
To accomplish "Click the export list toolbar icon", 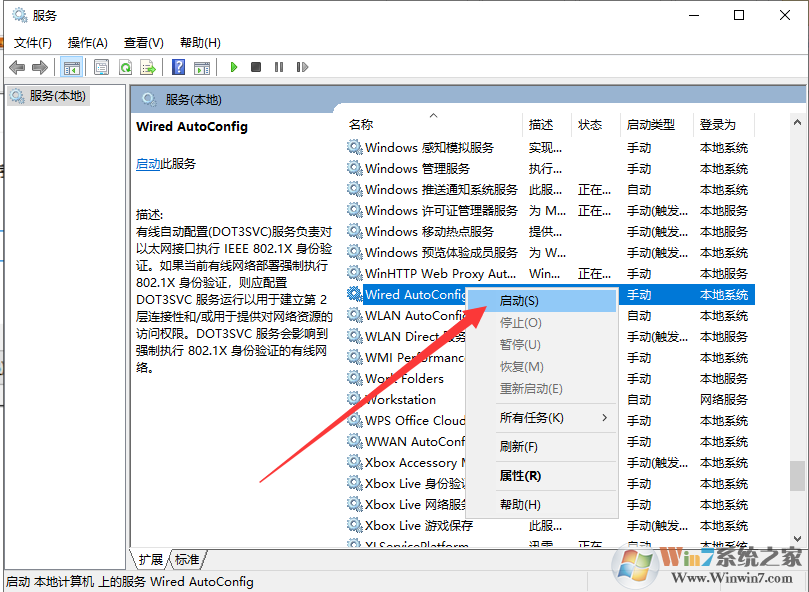I will (149, 66).
